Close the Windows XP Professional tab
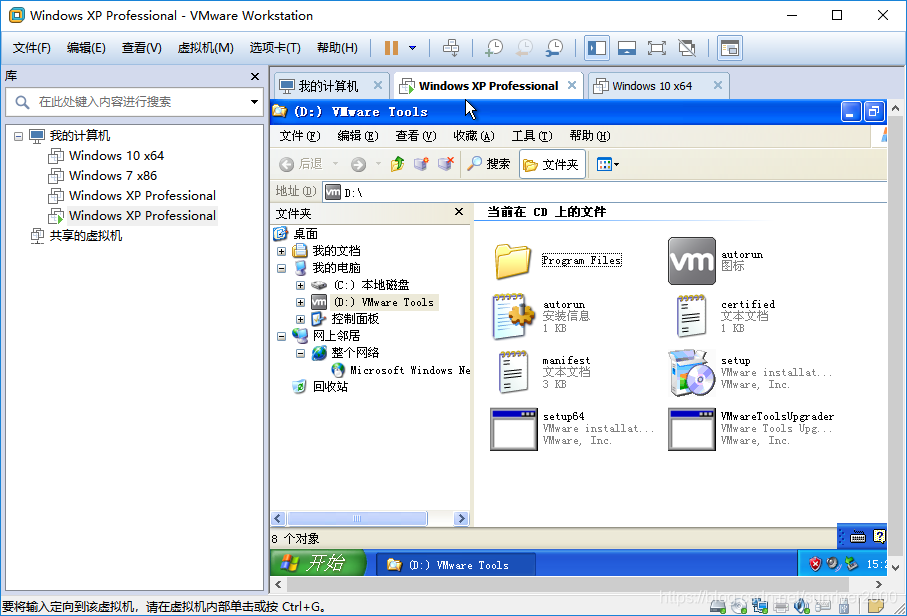 572,86
